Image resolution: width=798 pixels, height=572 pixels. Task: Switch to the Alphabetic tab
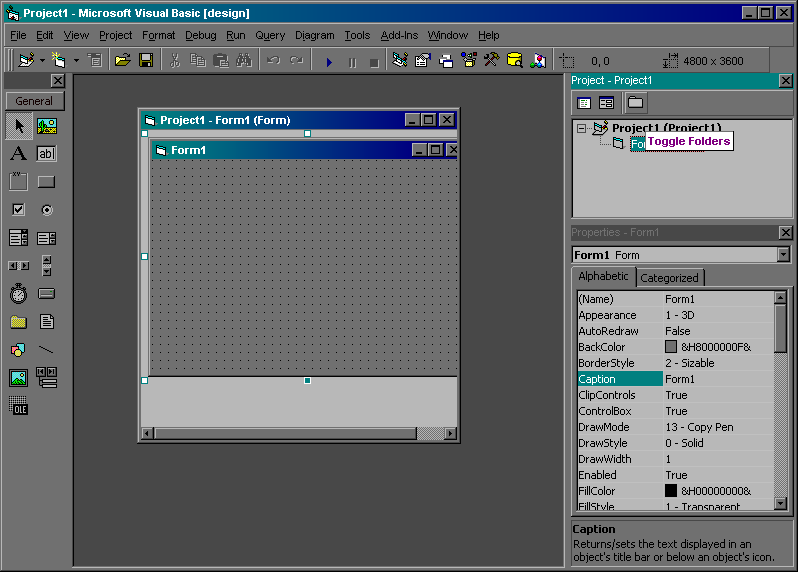click(x=604, y=276)
